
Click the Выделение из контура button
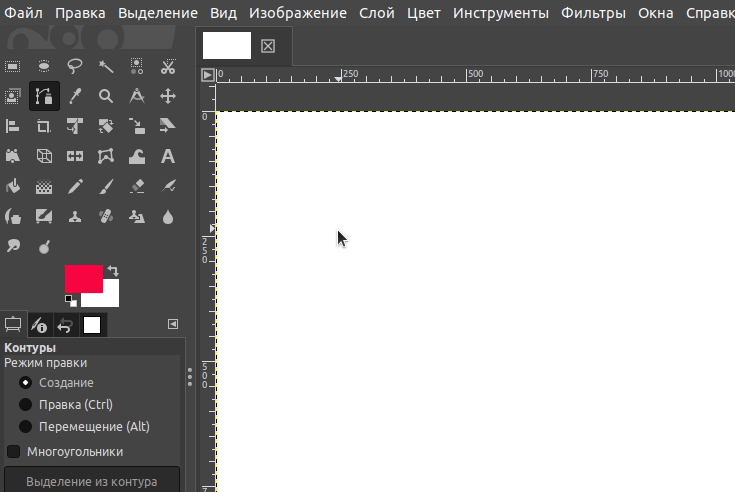click(92, 480)
